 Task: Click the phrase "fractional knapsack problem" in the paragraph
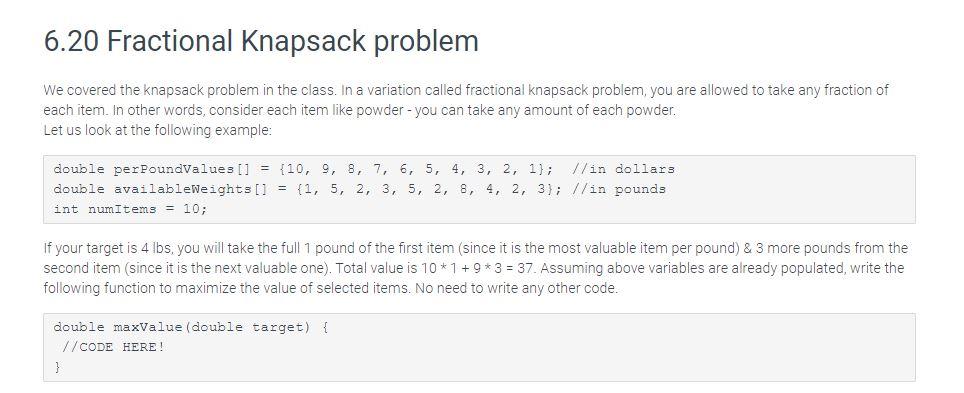pyautogui.click(x=553, y=90)
